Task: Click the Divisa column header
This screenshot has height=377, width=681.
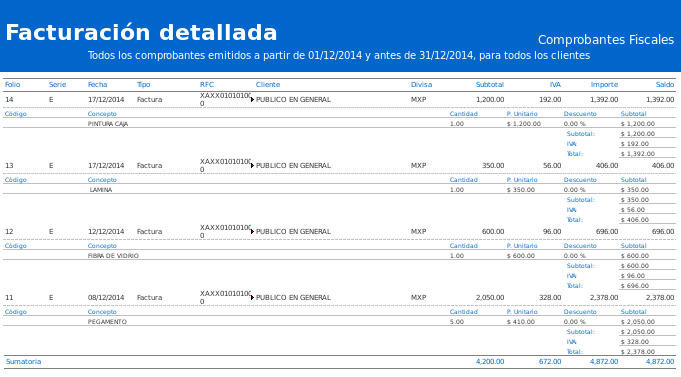Action: coord(421,85)
